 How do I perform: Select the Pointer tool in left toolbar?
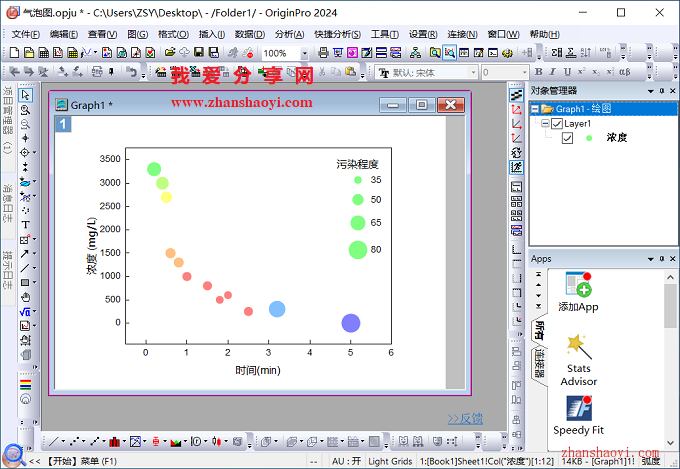click(25, 95)
